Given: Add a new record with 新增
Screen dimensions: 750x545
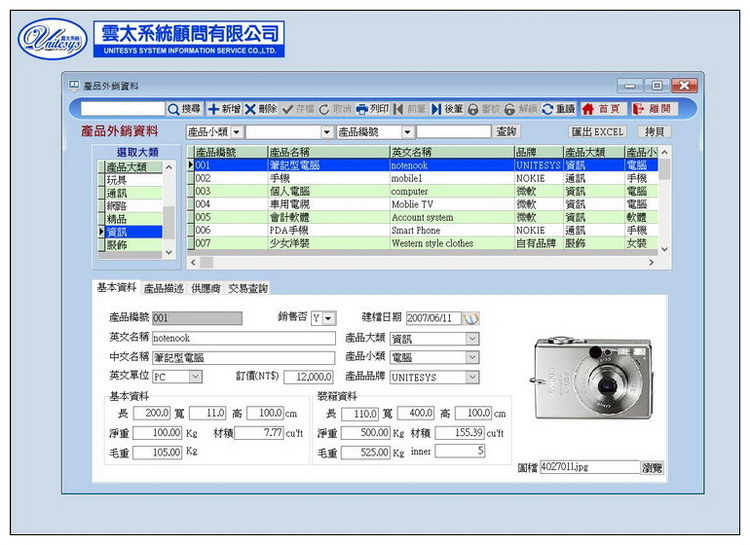Looking at the screenshot, I should coord(223,108).
